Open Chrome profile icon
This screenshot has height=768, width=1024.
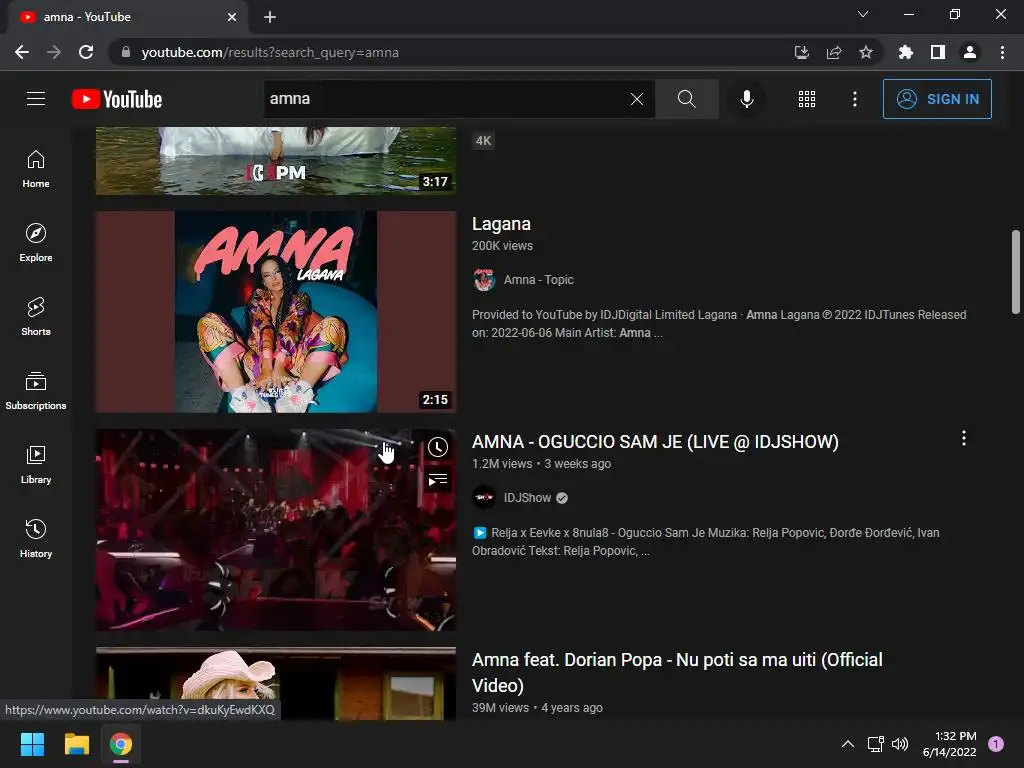970,52
